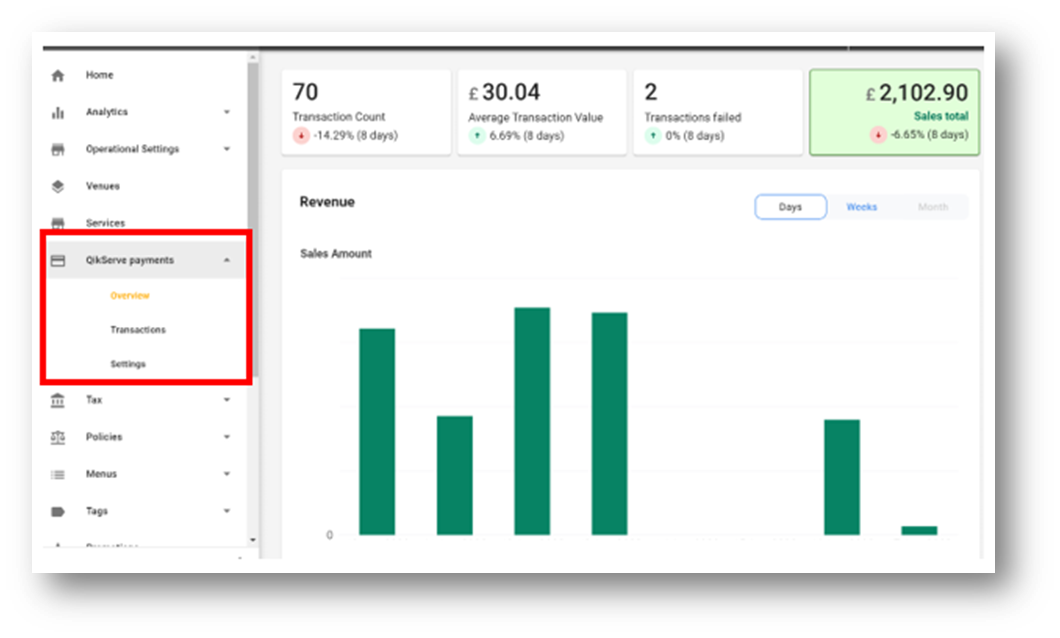Click the Policies scales icon
This screenshot has width=1060, height=638.
(58, 437)
